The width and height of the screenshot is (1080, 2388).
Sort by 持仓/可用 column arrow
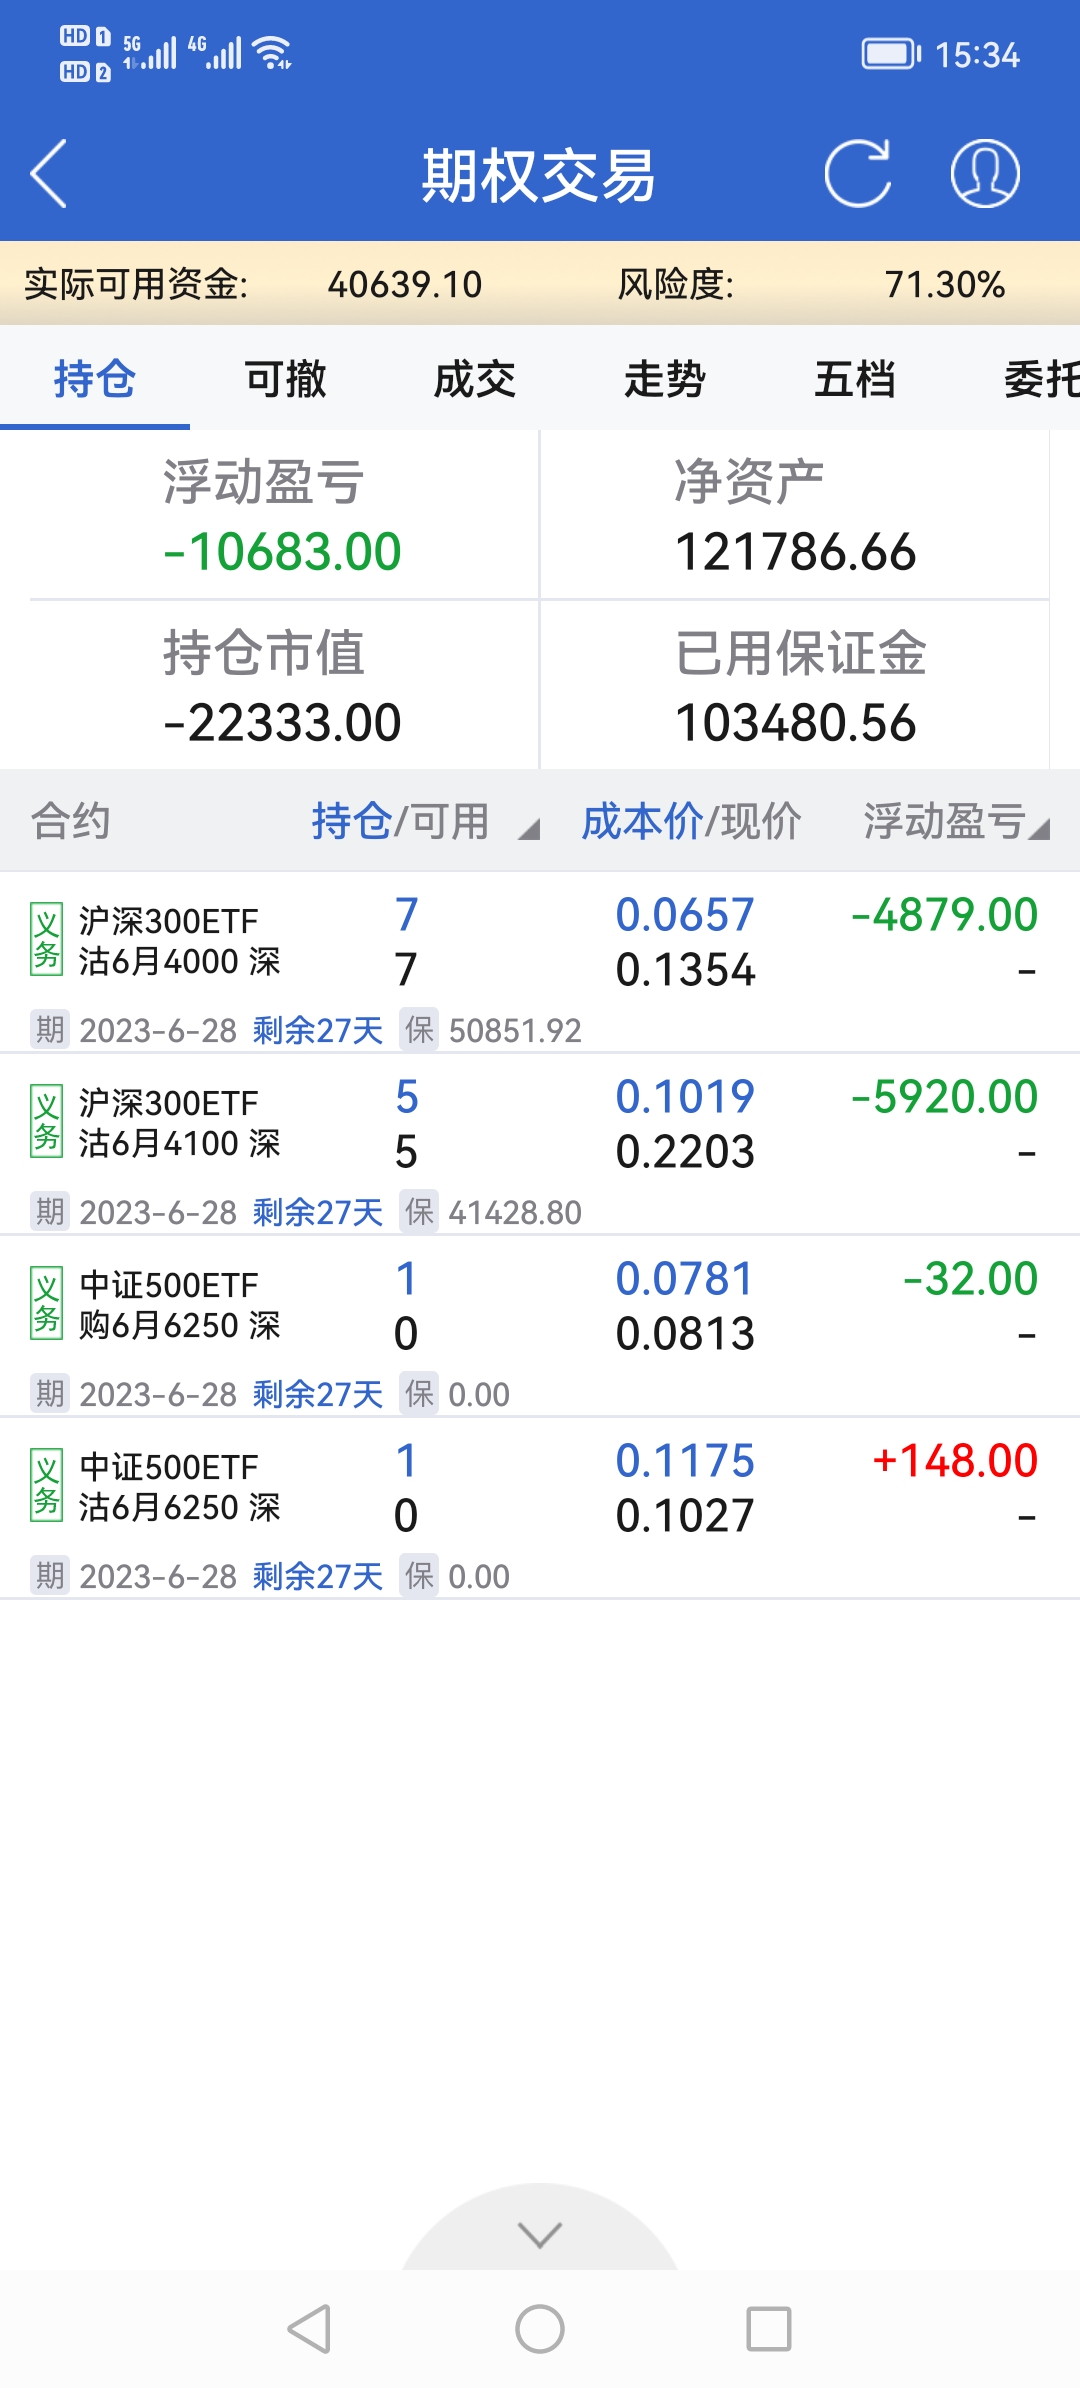[529, 828]
